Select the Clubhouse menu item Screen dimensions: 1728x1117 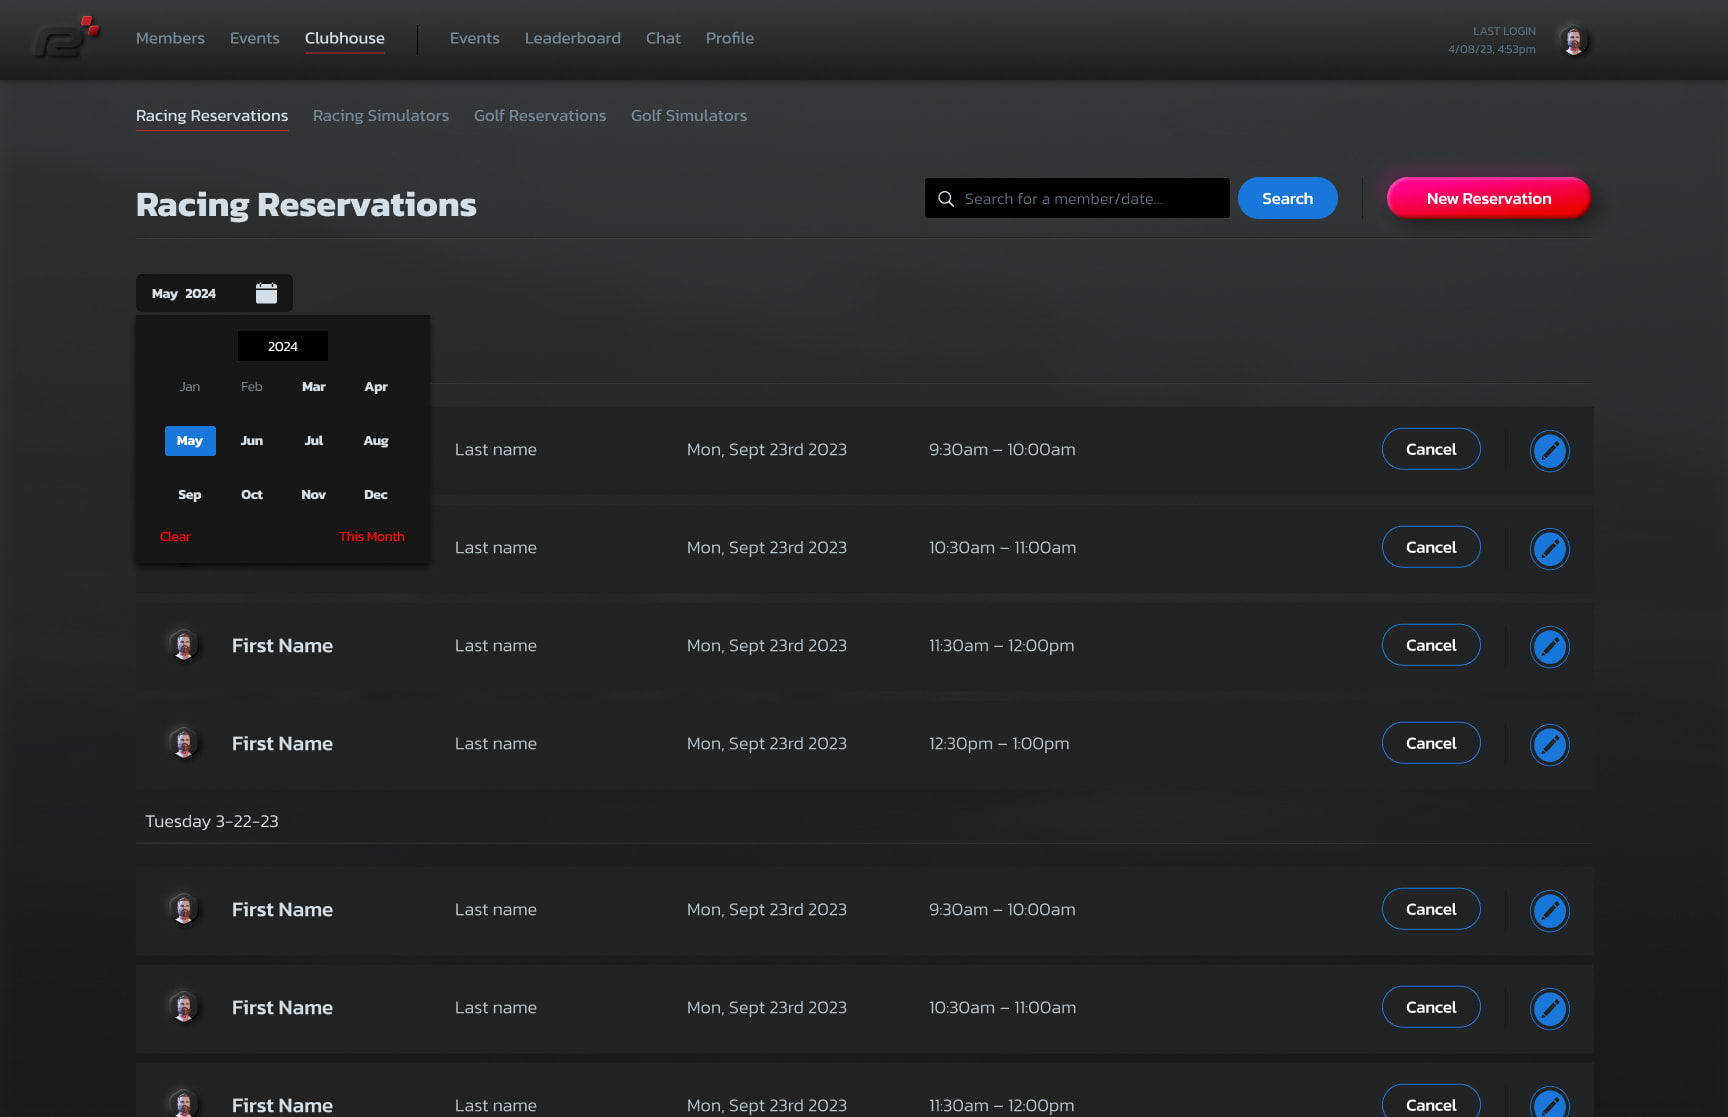pyautogui.click(x=345, y=38)
